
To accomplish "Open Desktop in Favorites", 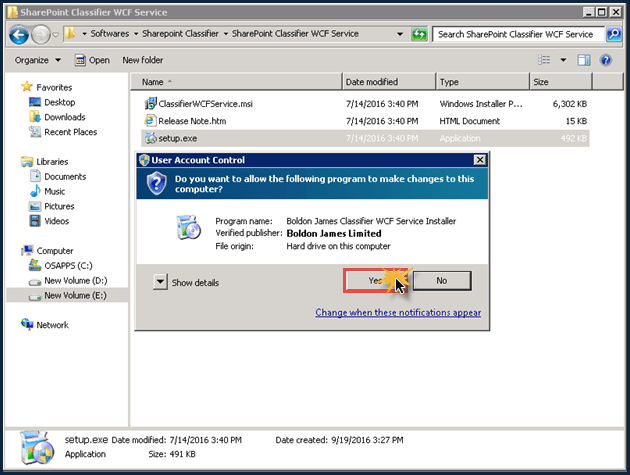I will coord(59,102).
